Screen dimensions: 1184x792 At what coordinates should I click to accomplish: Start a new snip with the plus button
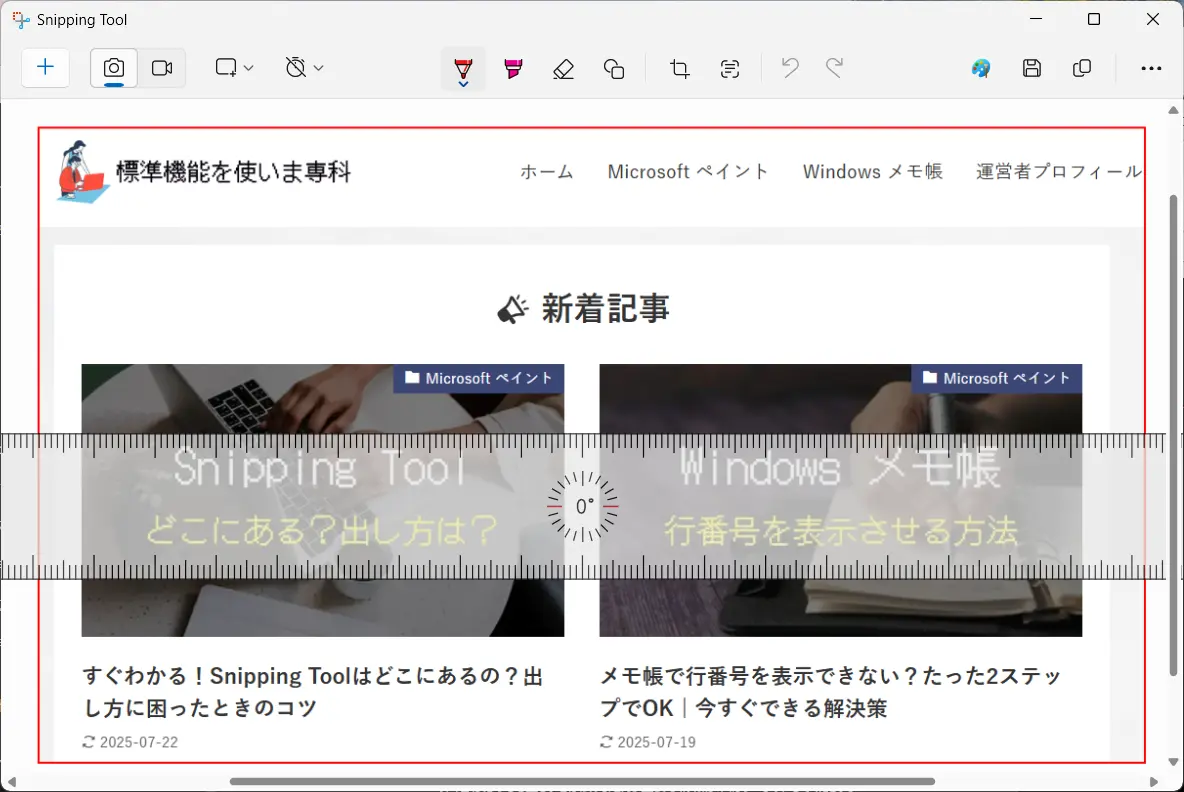pos(45,67)
